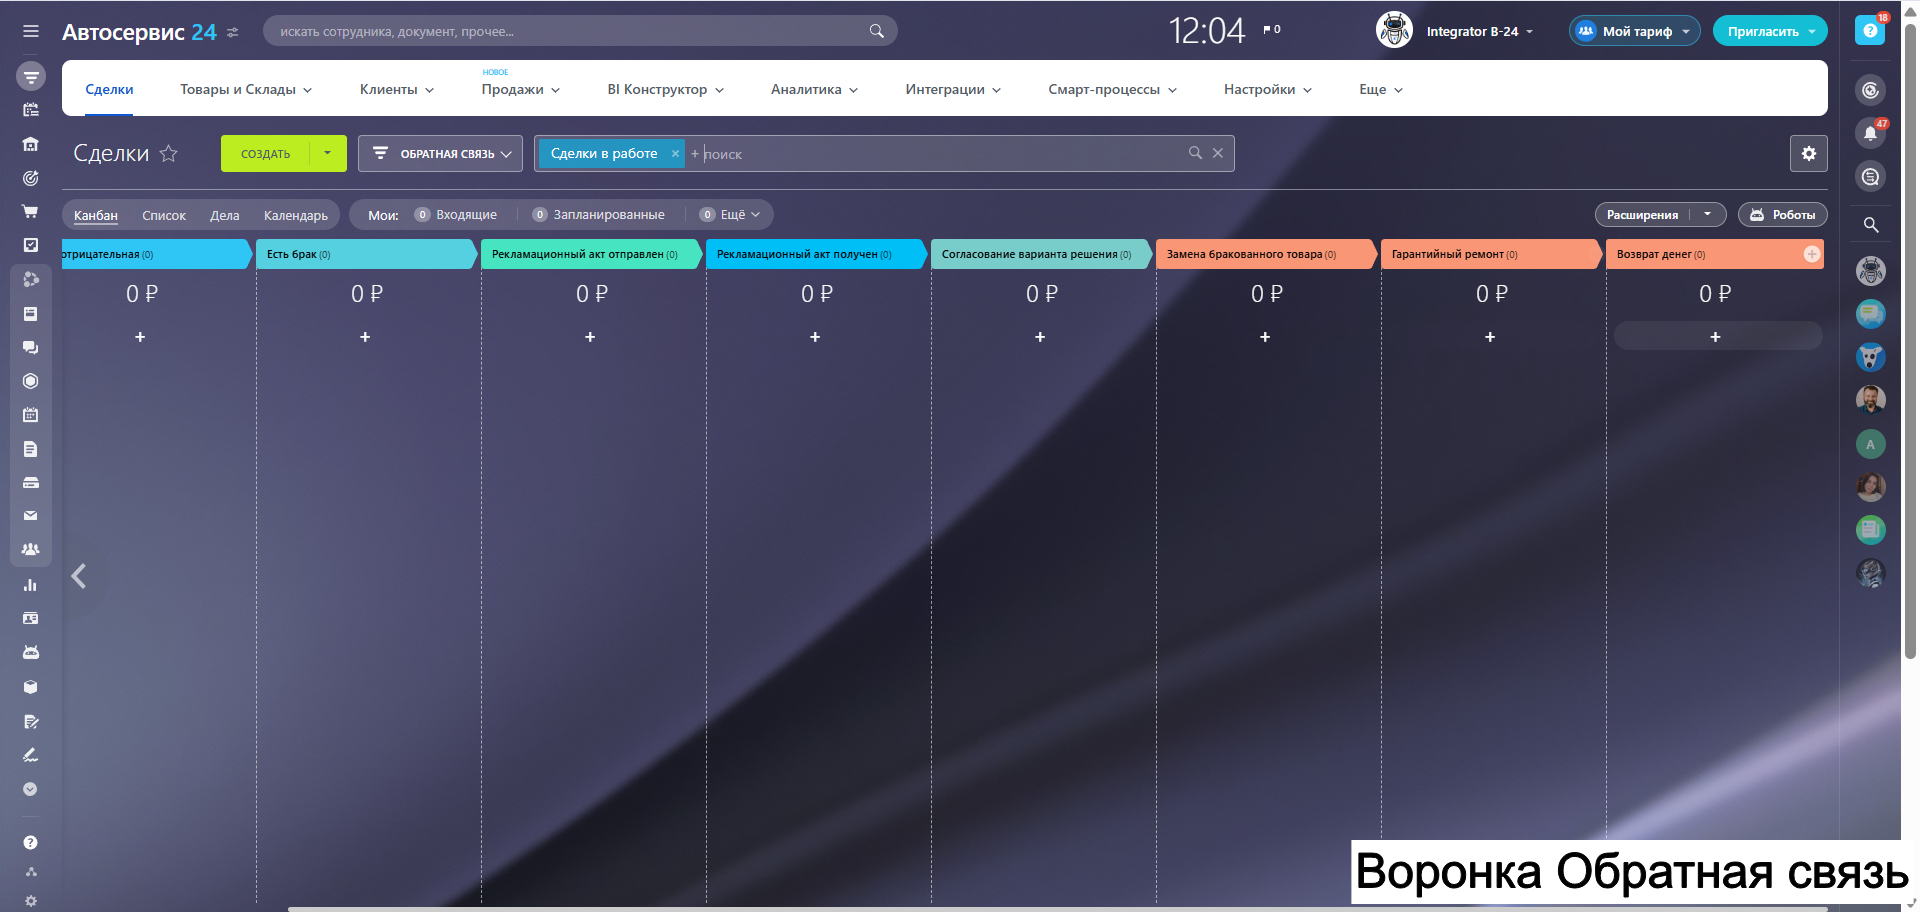
Task: Click the blue help widget with 18 badge
Action: coord(1870,30)
